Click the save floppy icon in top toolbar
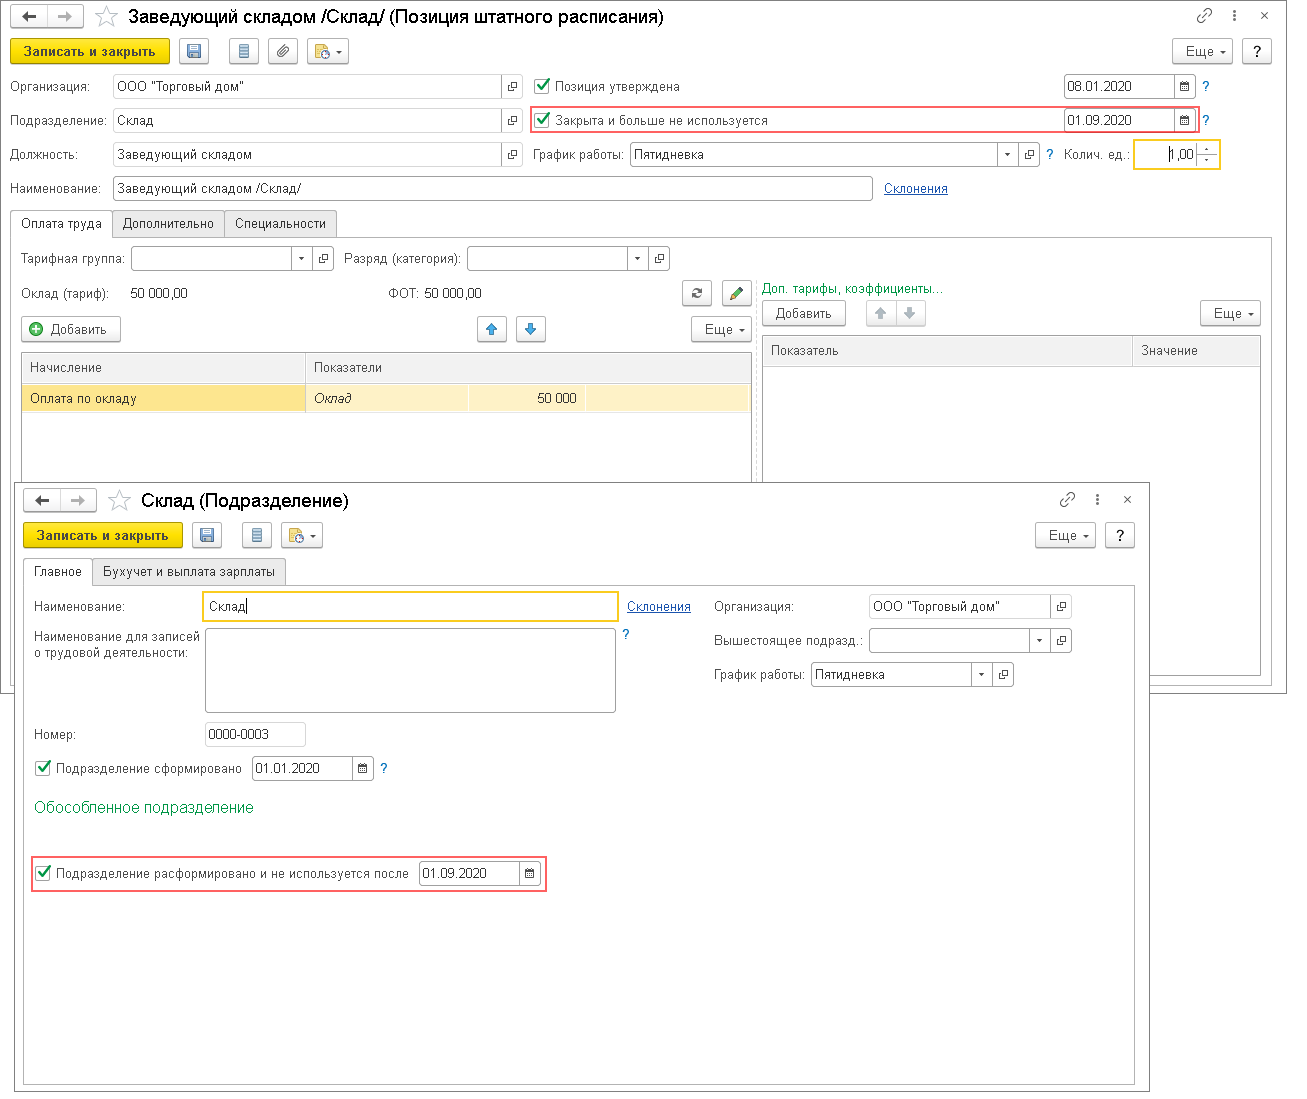Viewport: 1307px width, 1099px height. 194,52
